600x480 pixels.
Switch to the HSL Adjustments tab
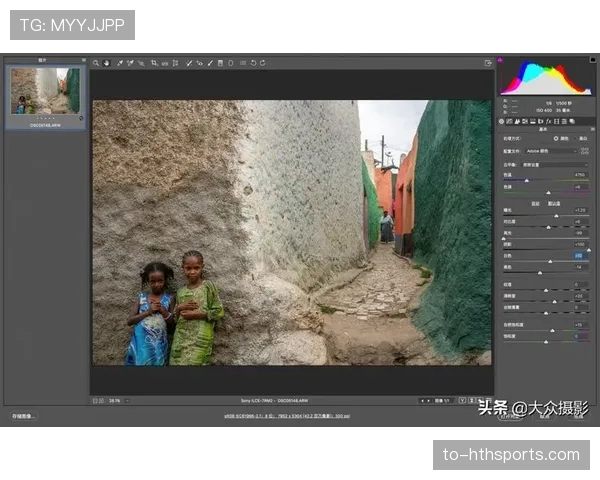pyautogui.click(x=525, y=121)
